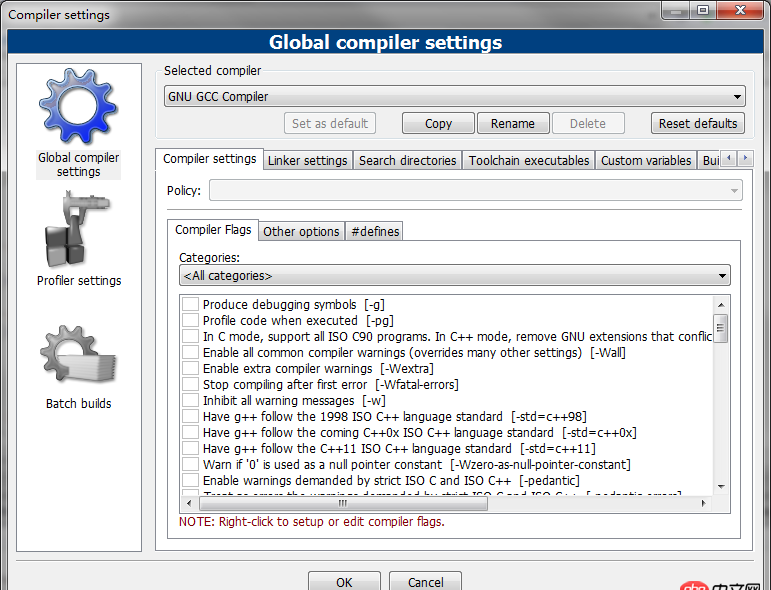Click the Profiler settings sidebar label
The height and width of the screenshot is (590, 771).
[x=79, y=281]
